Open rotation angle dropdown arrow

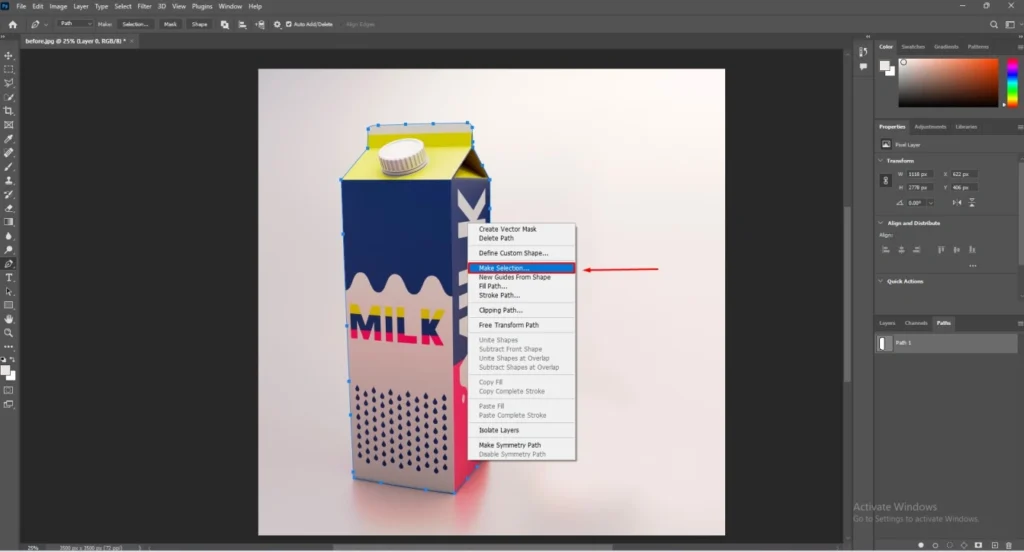pyautogui.click(x=931, y=203)
